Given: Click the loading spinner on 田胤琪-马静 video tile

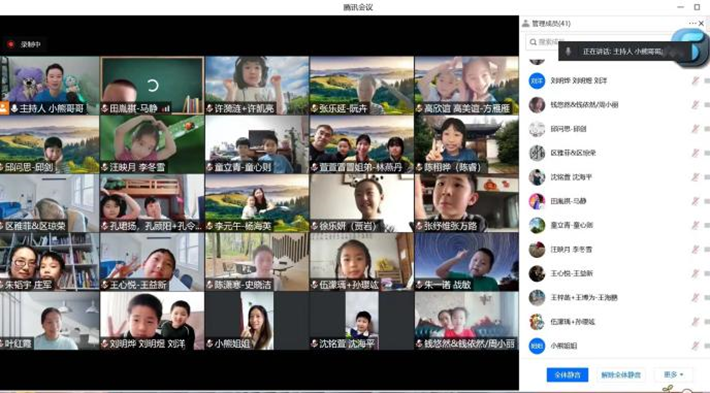Looking at the screenshot, I should tap(153, 85).
